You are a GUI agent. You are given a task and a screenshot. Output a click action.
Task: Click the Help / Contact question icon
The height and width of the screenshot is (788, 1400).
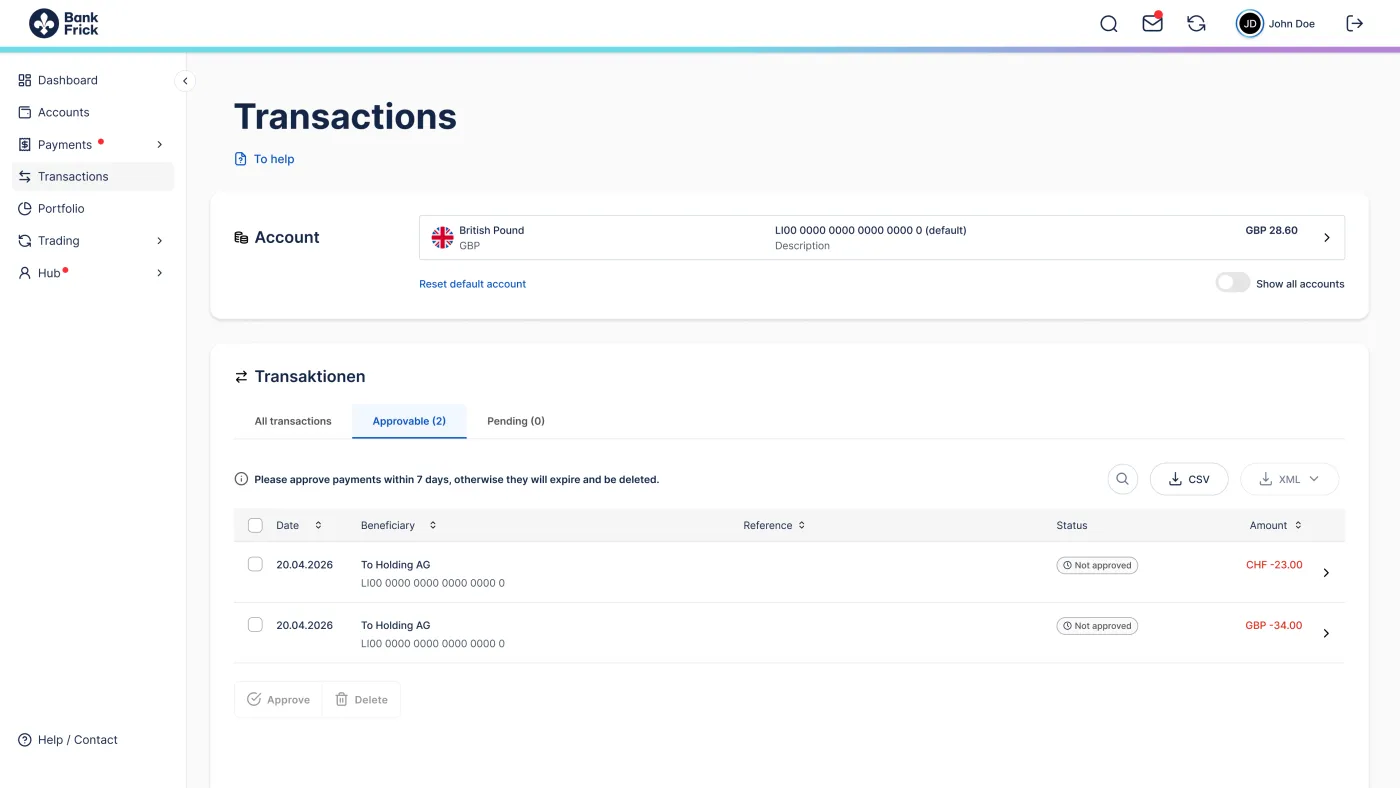coord(25,740)
